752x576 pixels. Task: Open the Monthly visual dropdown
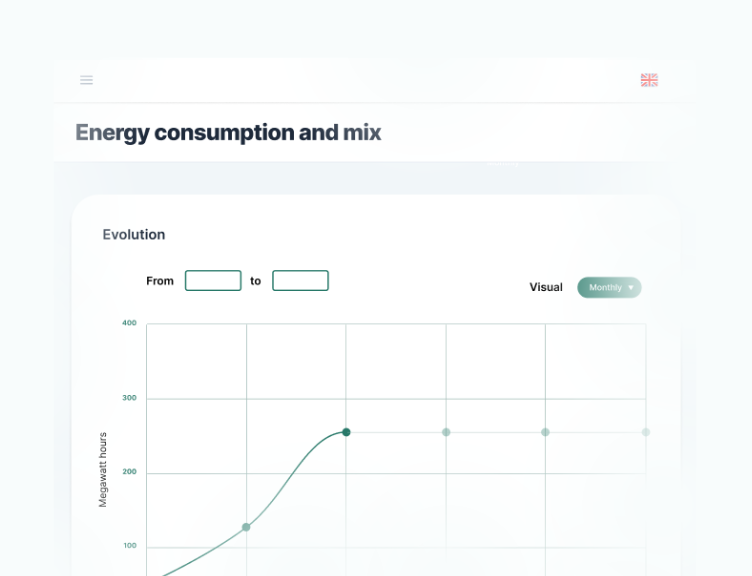click(x=608, y=288)
